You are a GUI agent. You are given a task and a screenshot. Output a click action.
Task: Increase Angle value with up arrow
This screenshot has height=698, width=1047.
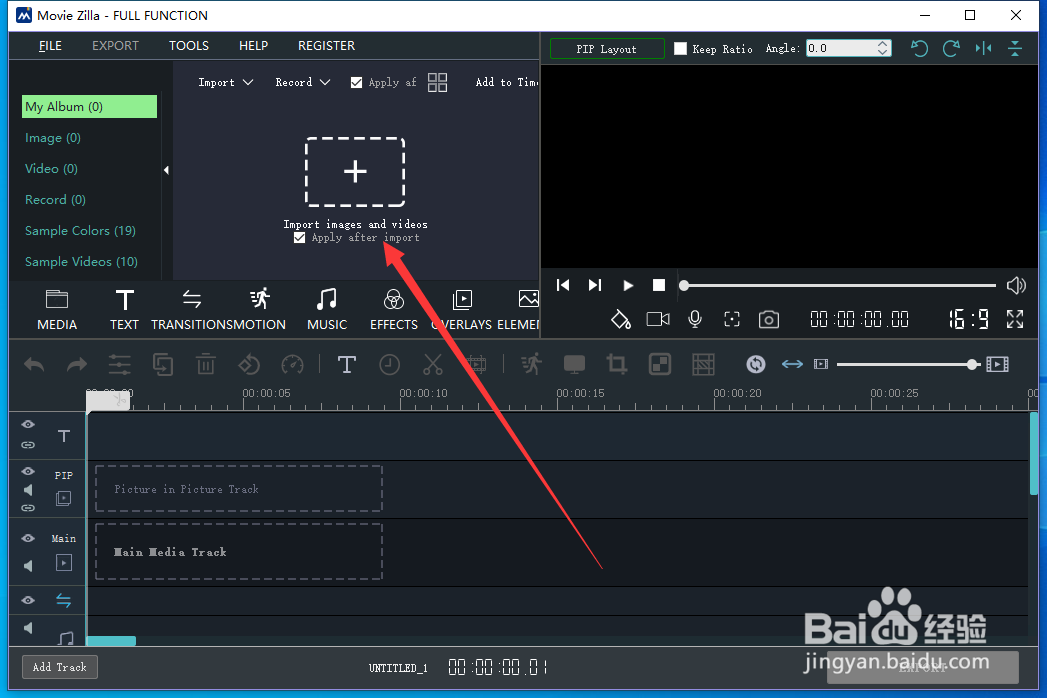(x=883, y=44)
